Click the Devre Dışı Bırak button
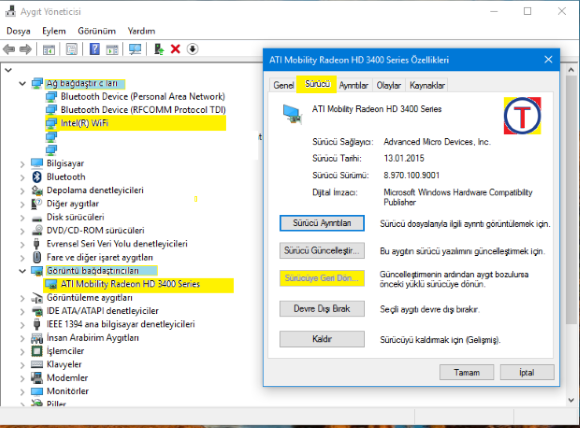The height and width of the screenshot is (428, 580). click(x=322, y=309)
